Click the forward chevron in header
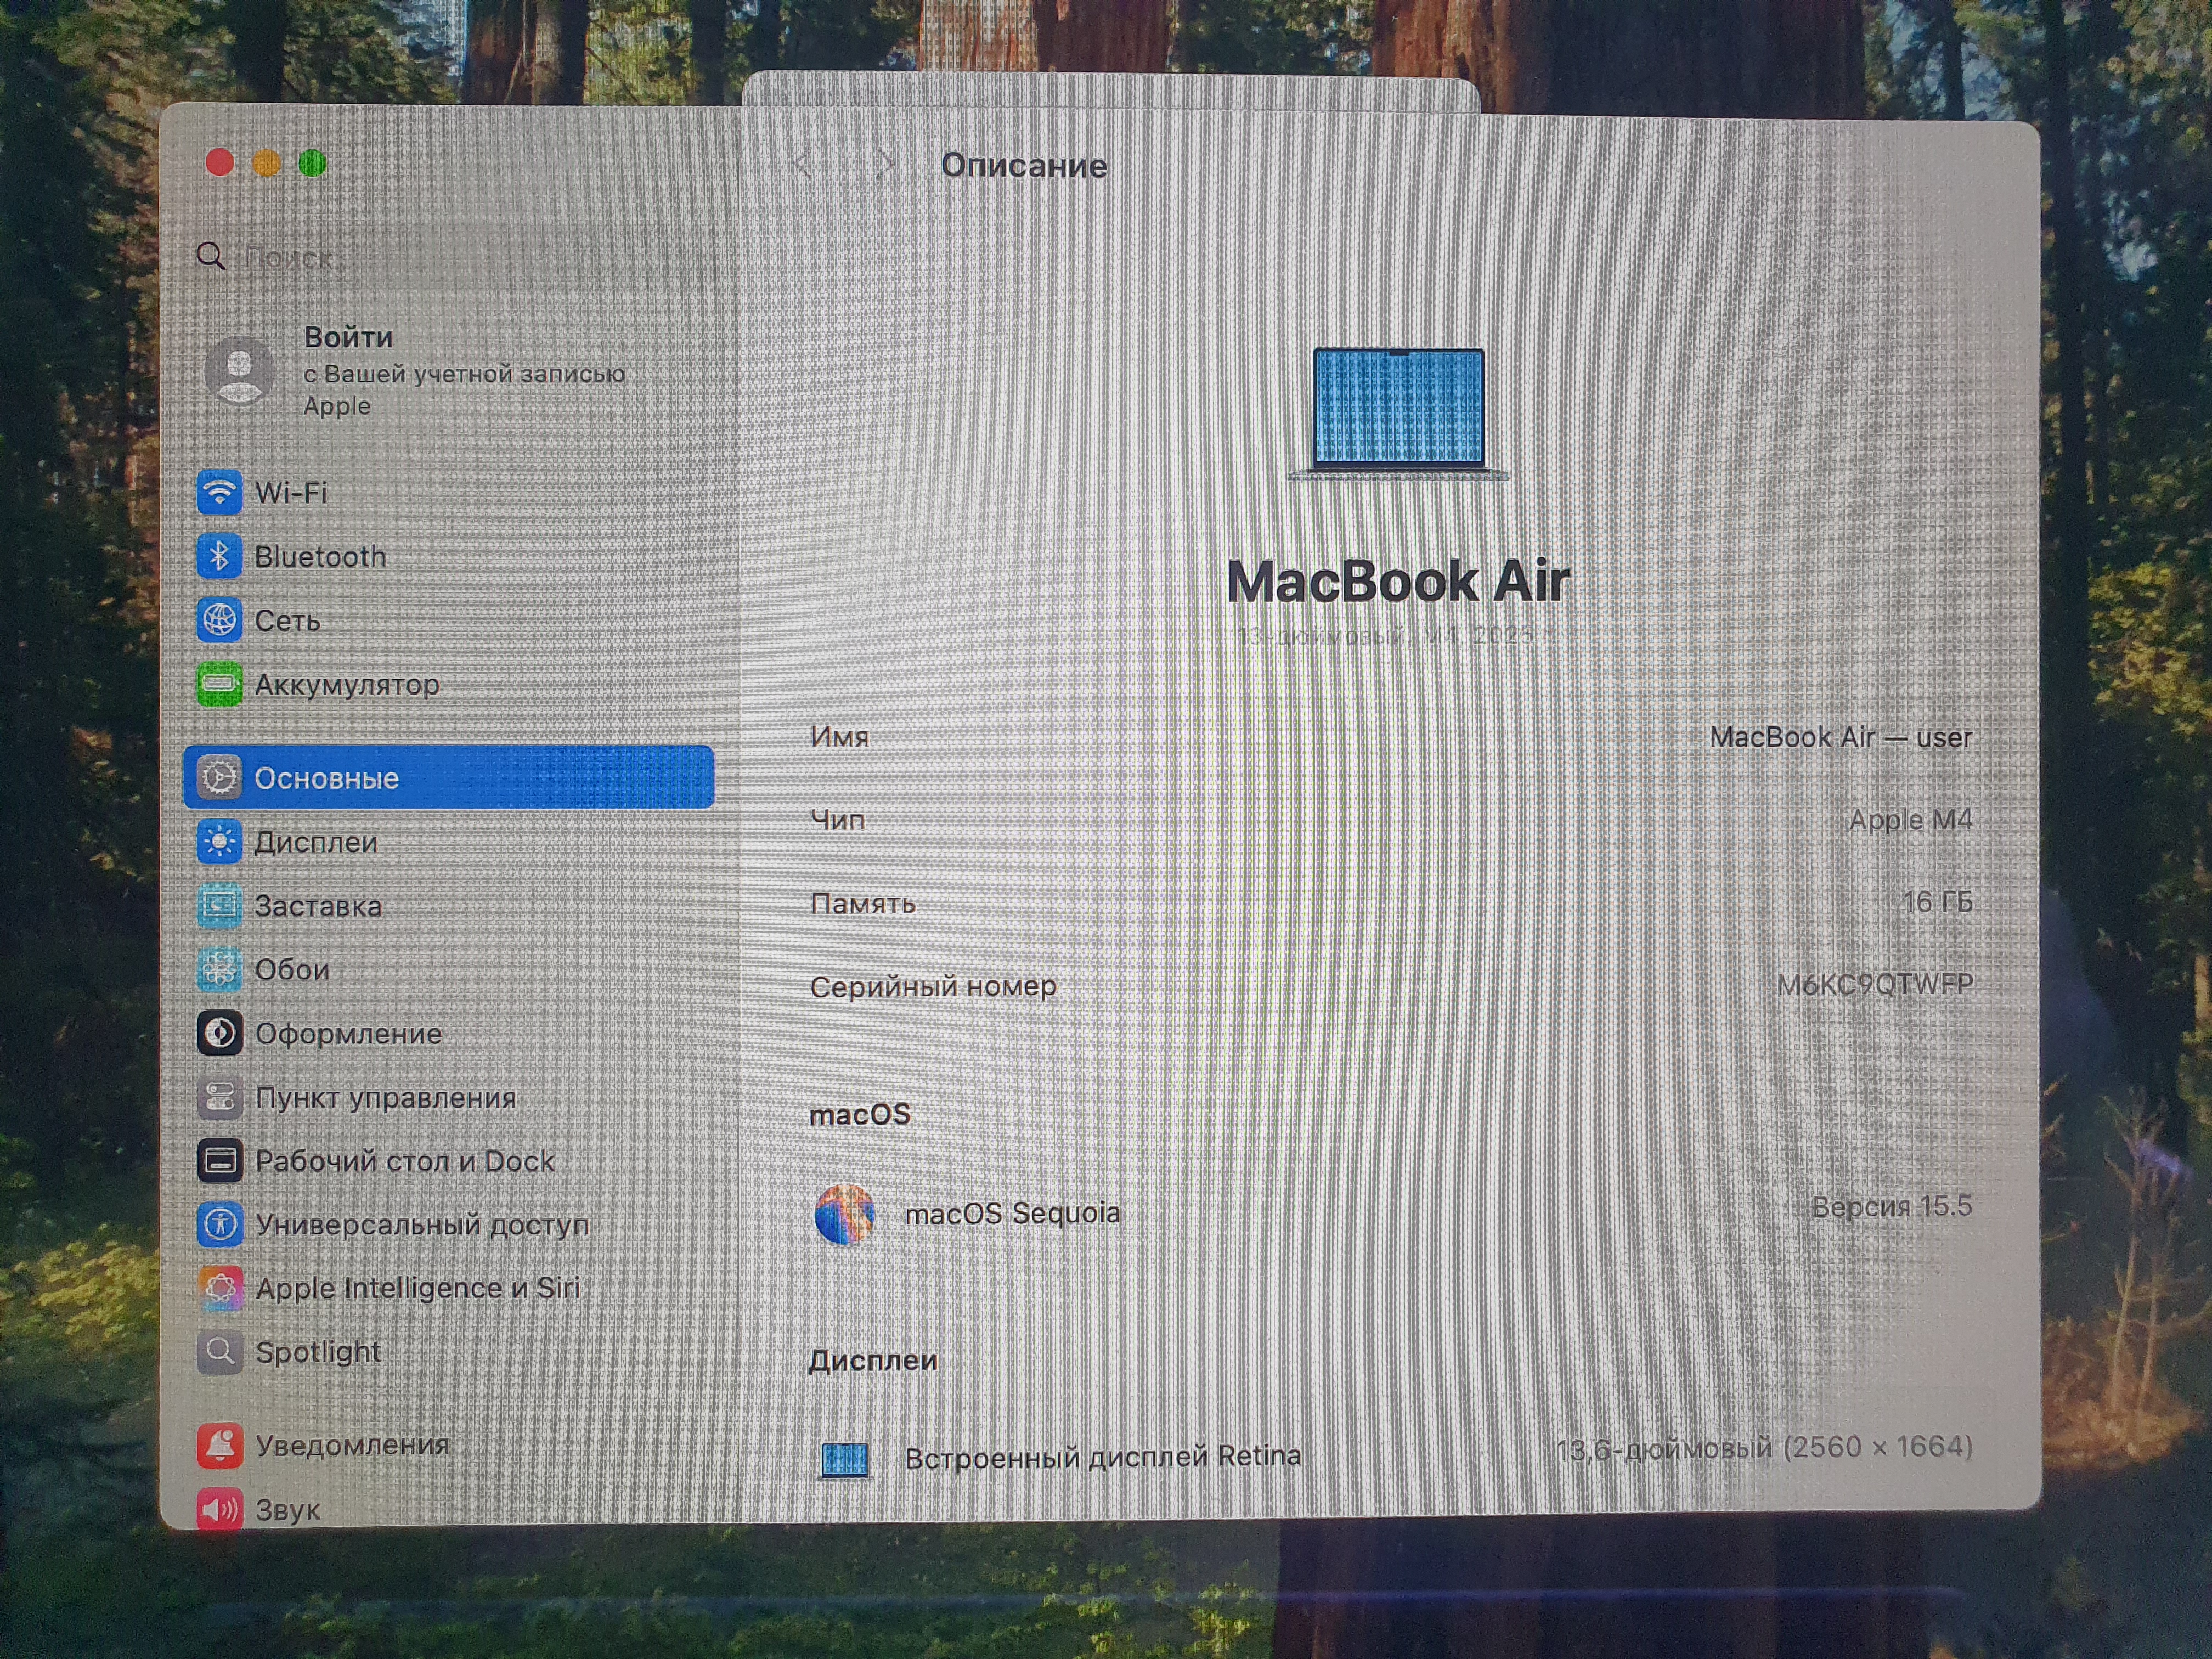This screenshot has width=2212, height=1659. 884,164
